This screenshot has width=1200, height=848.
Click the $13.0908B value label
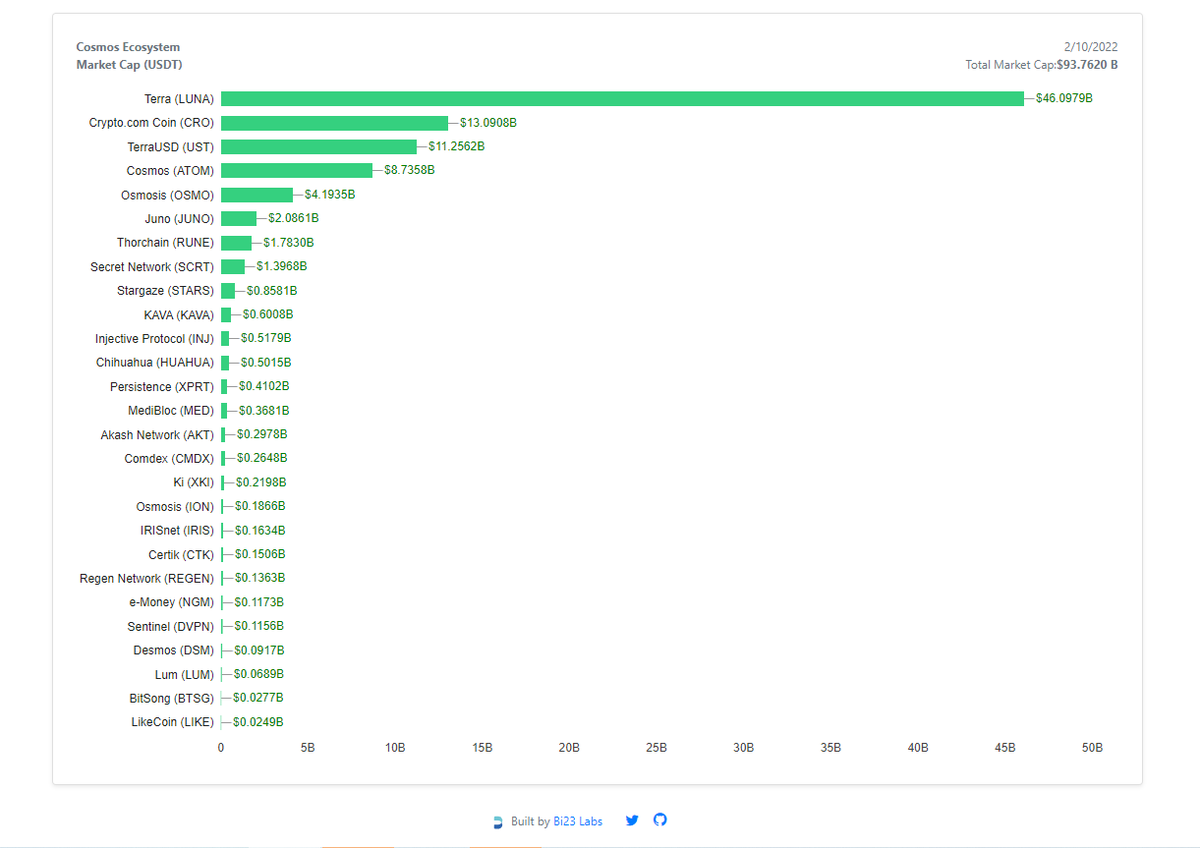[488, 123]
